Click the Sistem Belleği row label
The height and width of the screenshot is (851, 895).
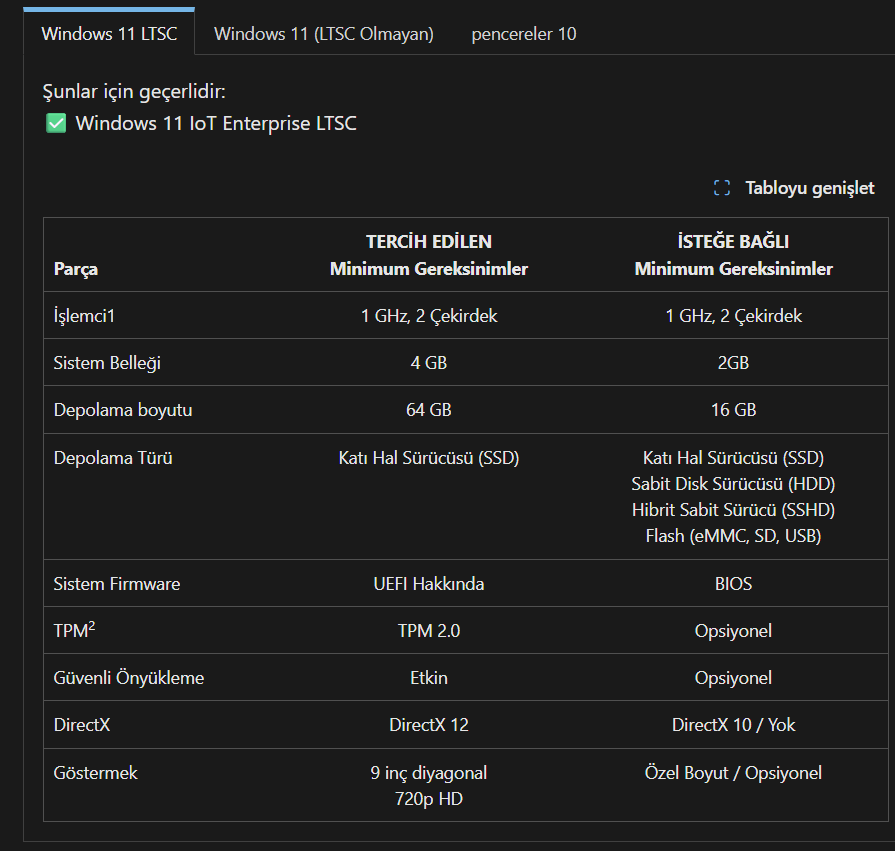pos(107,363)
